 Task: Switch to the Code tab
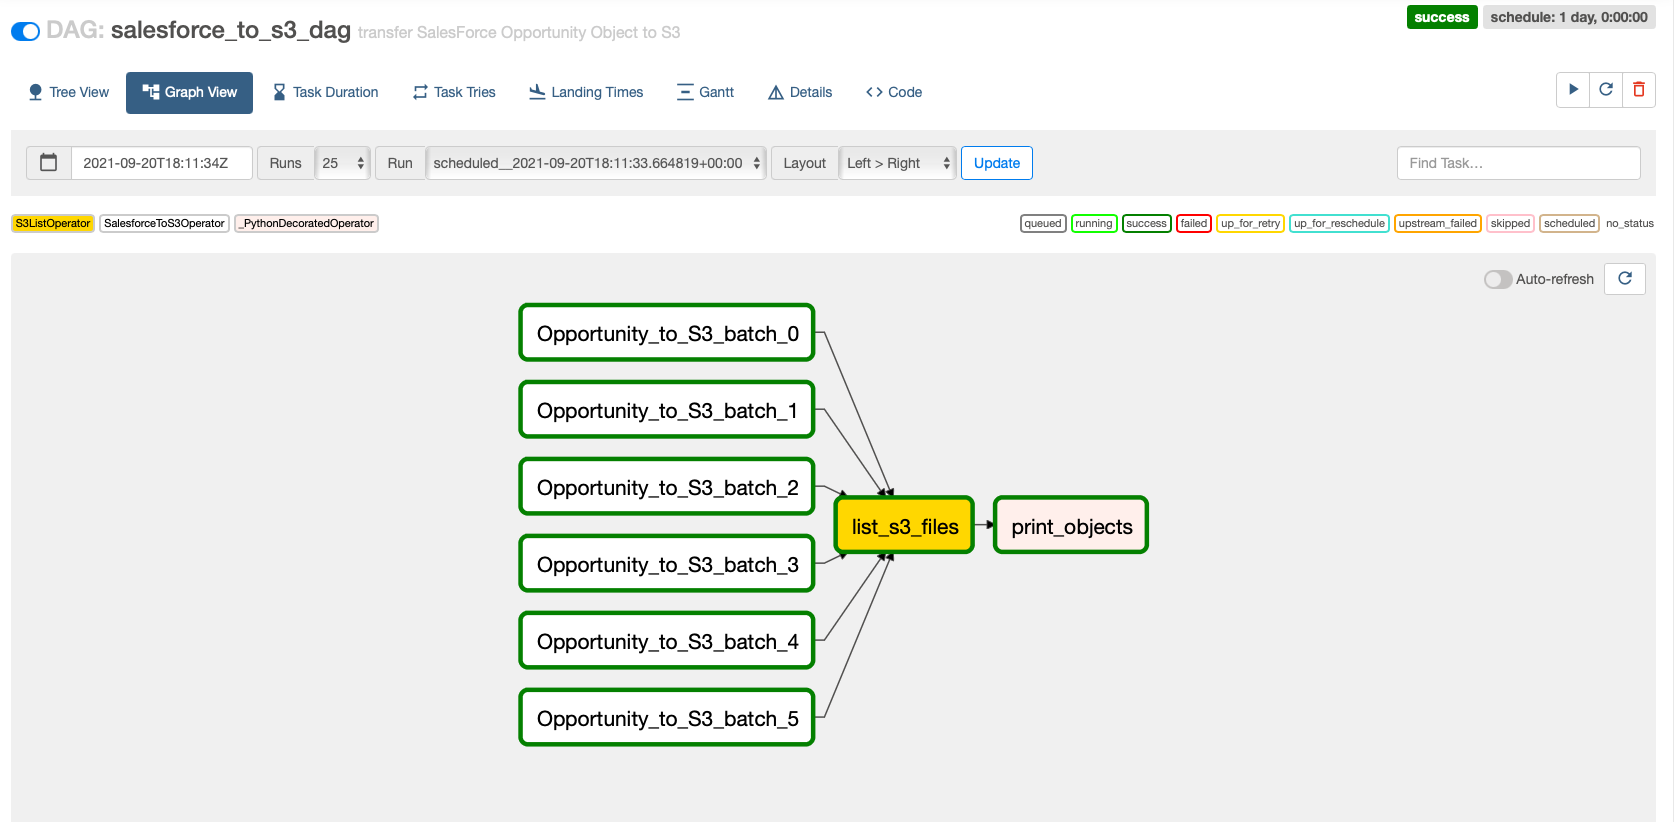tap(894, 92)
